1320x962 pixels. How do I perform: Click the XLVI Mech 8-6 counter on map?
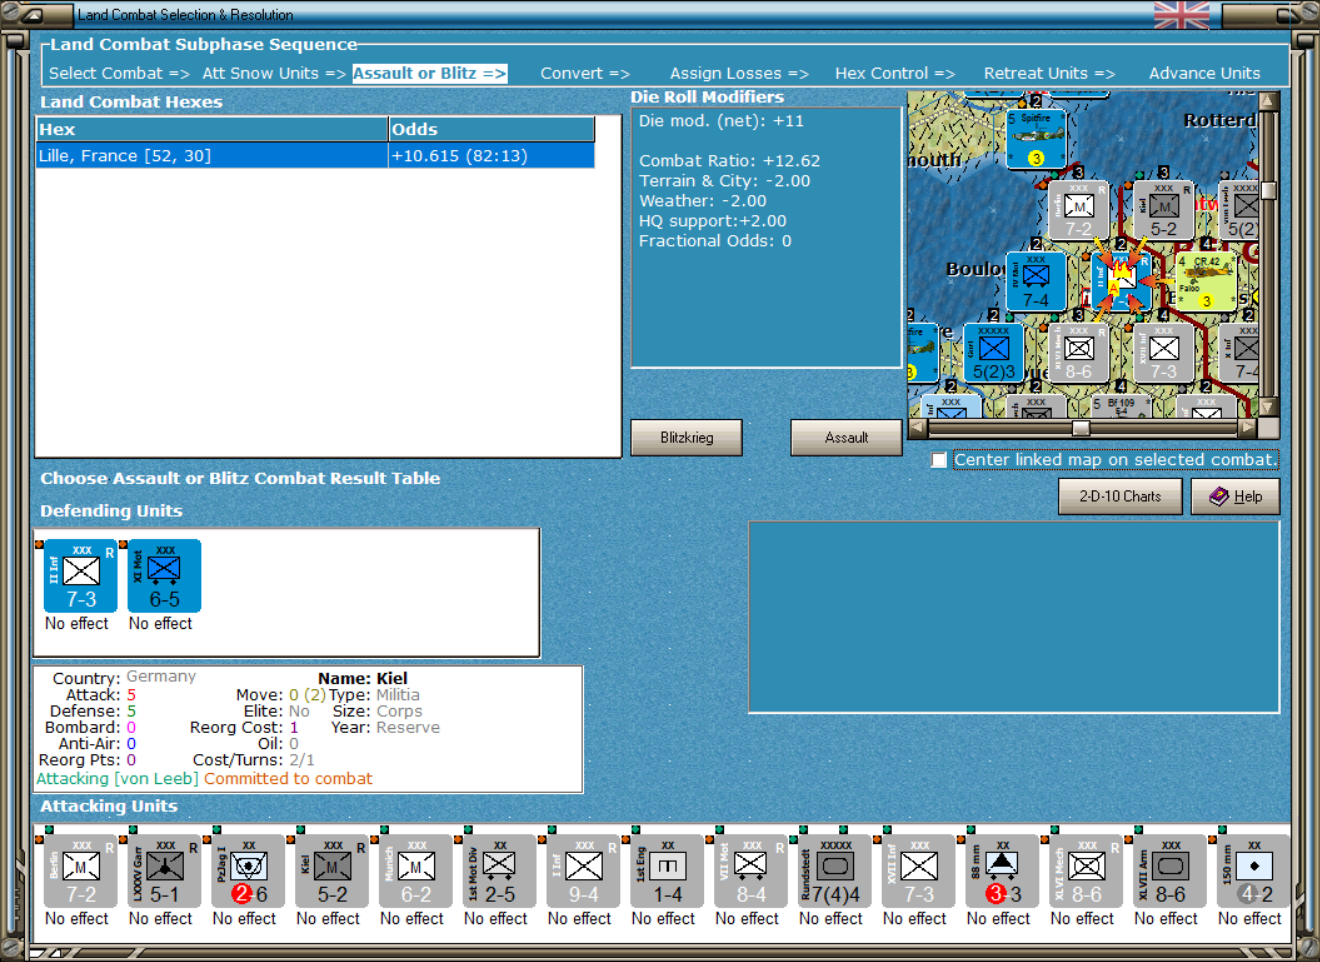[x=1078, y=353]
